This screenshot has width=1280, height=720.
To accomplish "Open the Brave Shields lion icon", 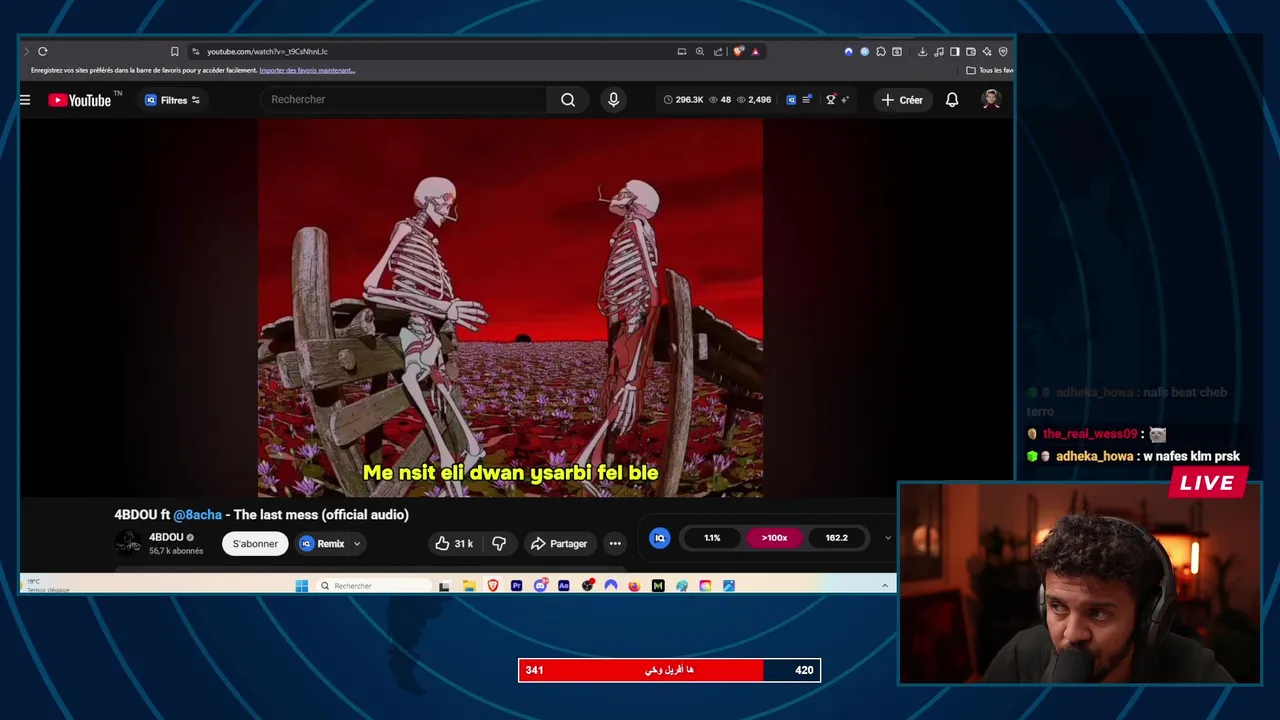I will (x=738, y=51).
